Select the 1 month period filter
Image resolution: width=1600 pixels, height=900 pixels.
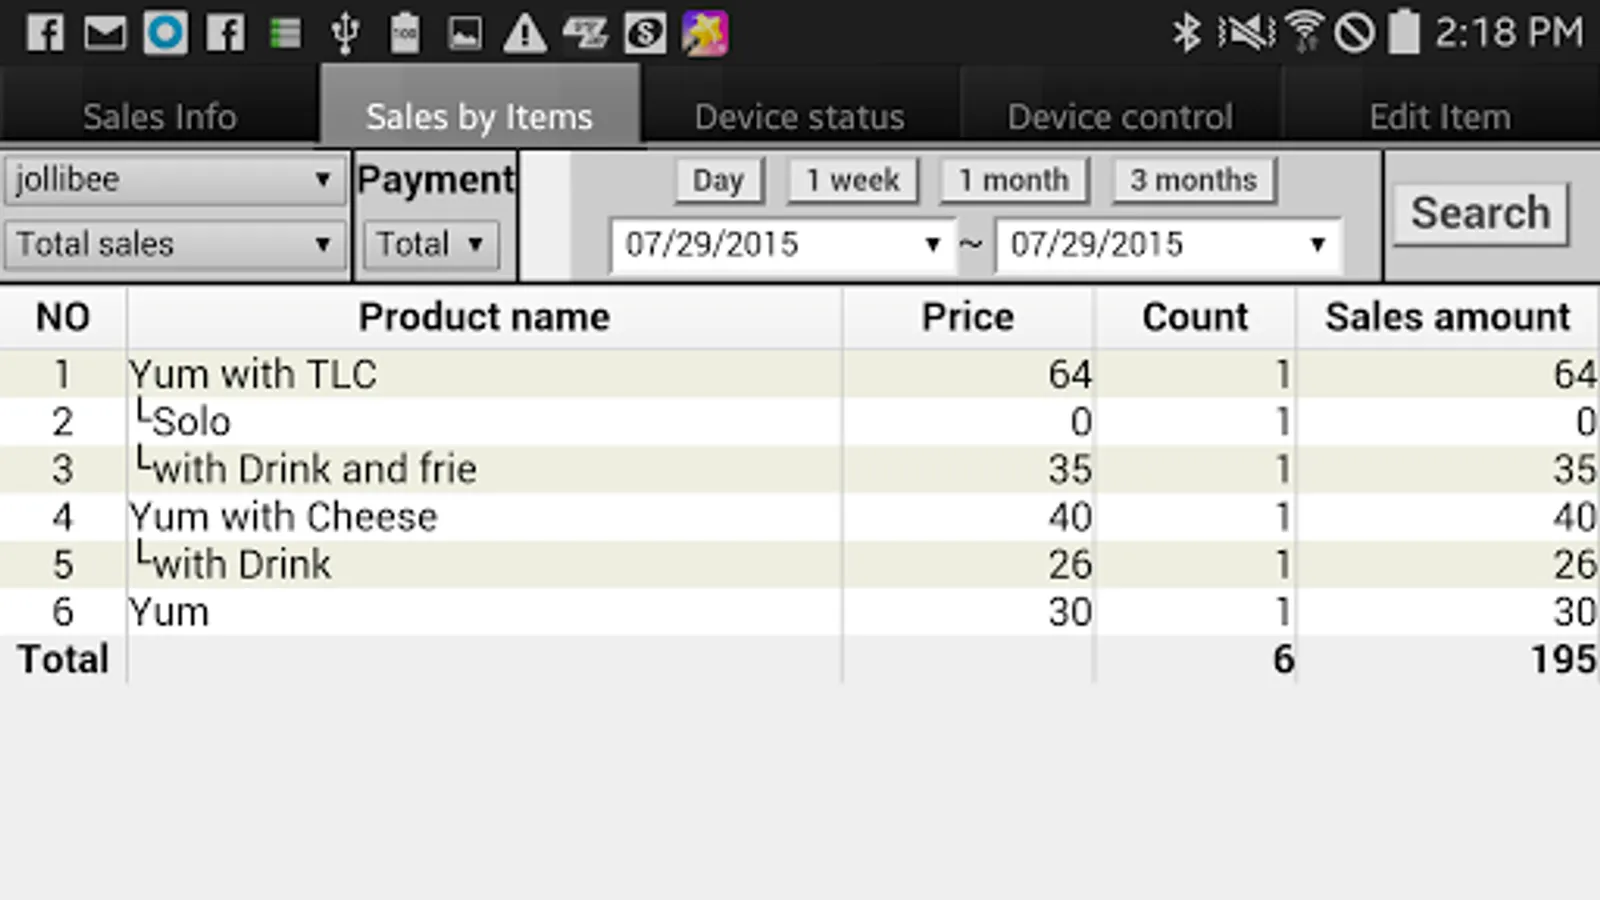[1013, 180]
